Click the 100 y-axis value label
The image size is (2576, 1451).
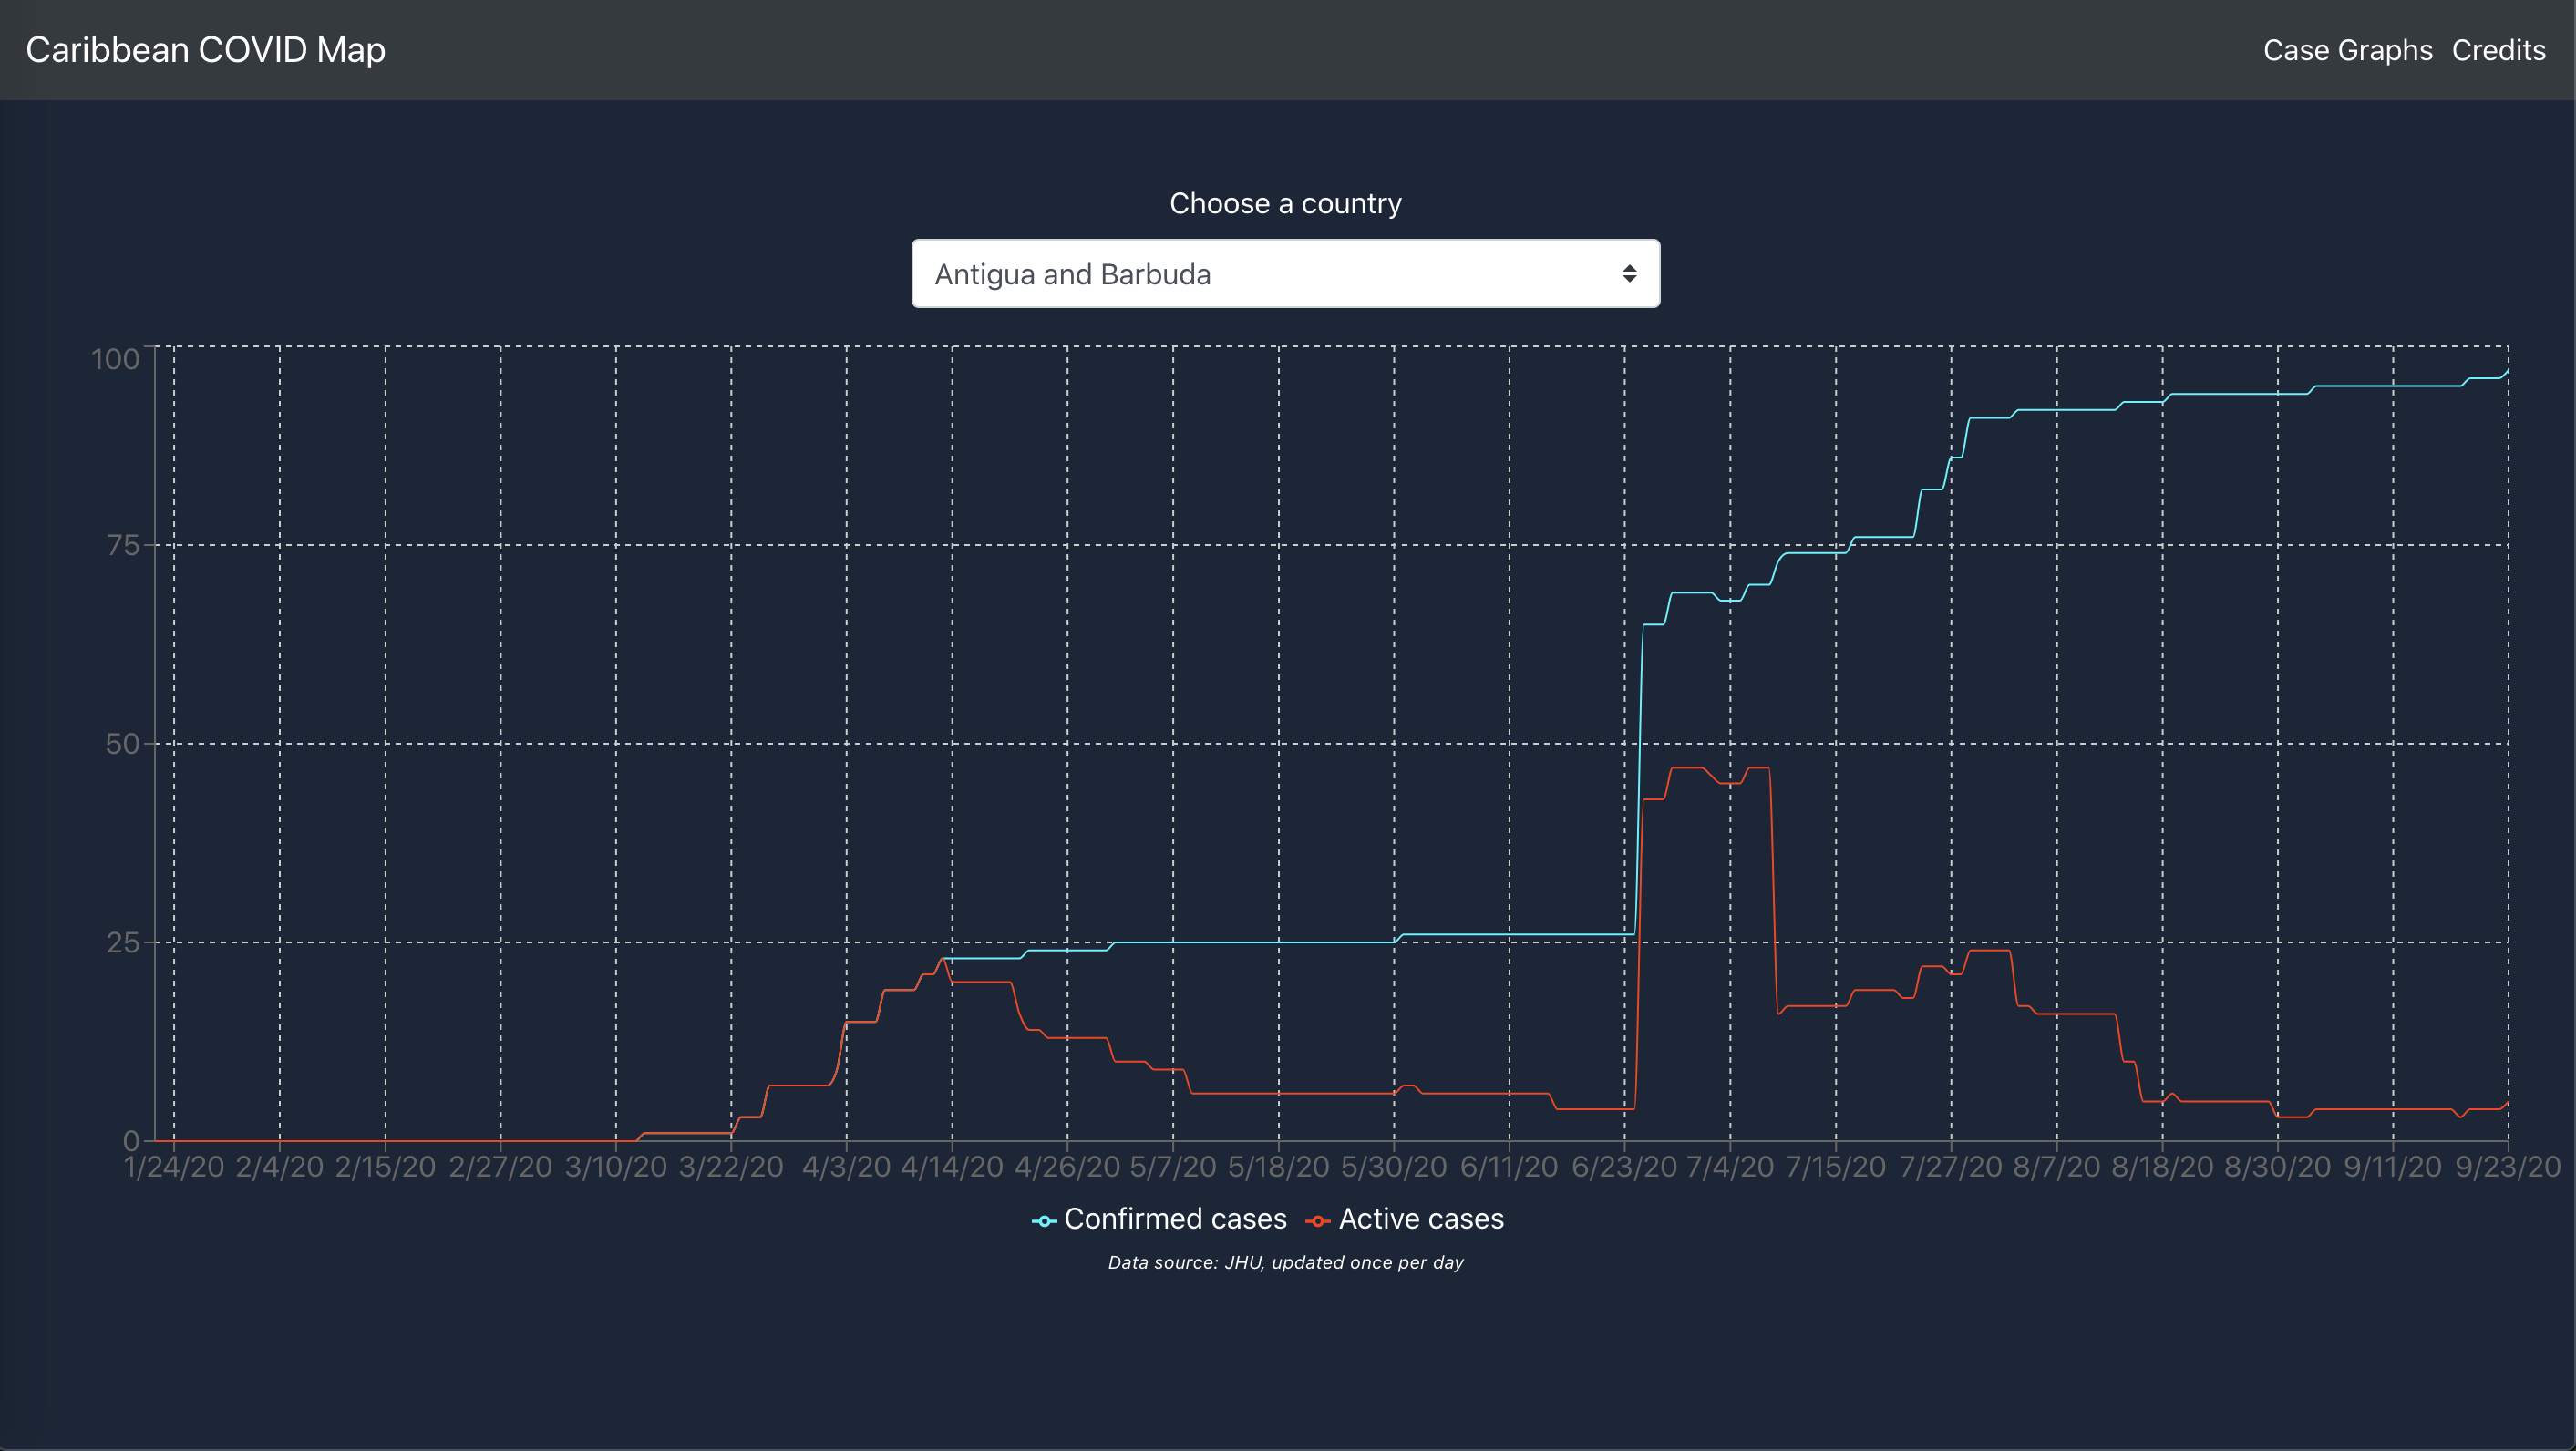115,359
